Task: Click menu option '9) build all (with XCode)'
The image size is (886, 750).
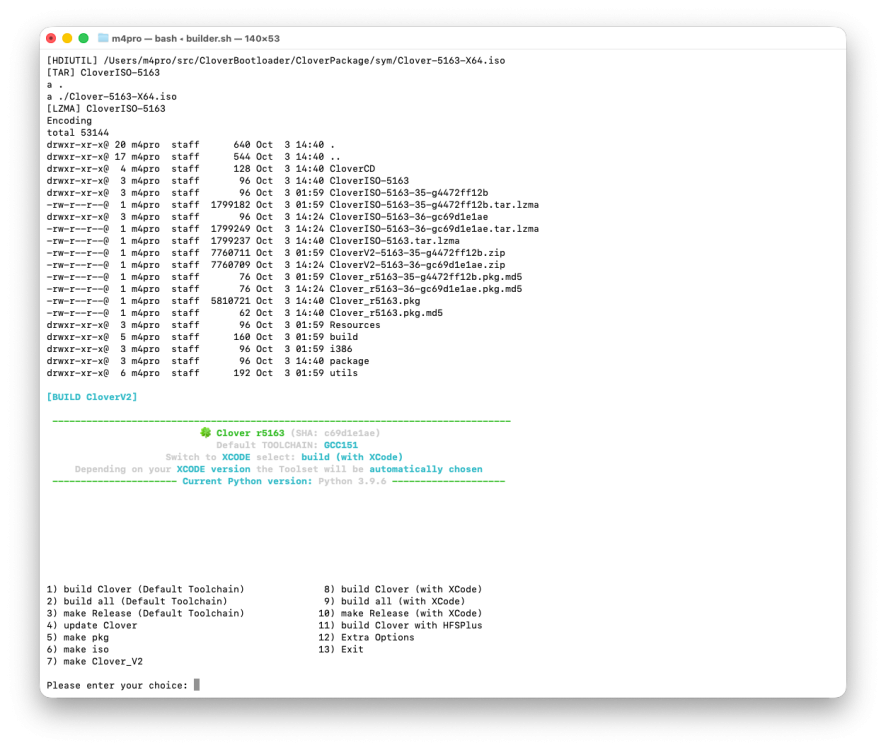Action: (394, 601)
